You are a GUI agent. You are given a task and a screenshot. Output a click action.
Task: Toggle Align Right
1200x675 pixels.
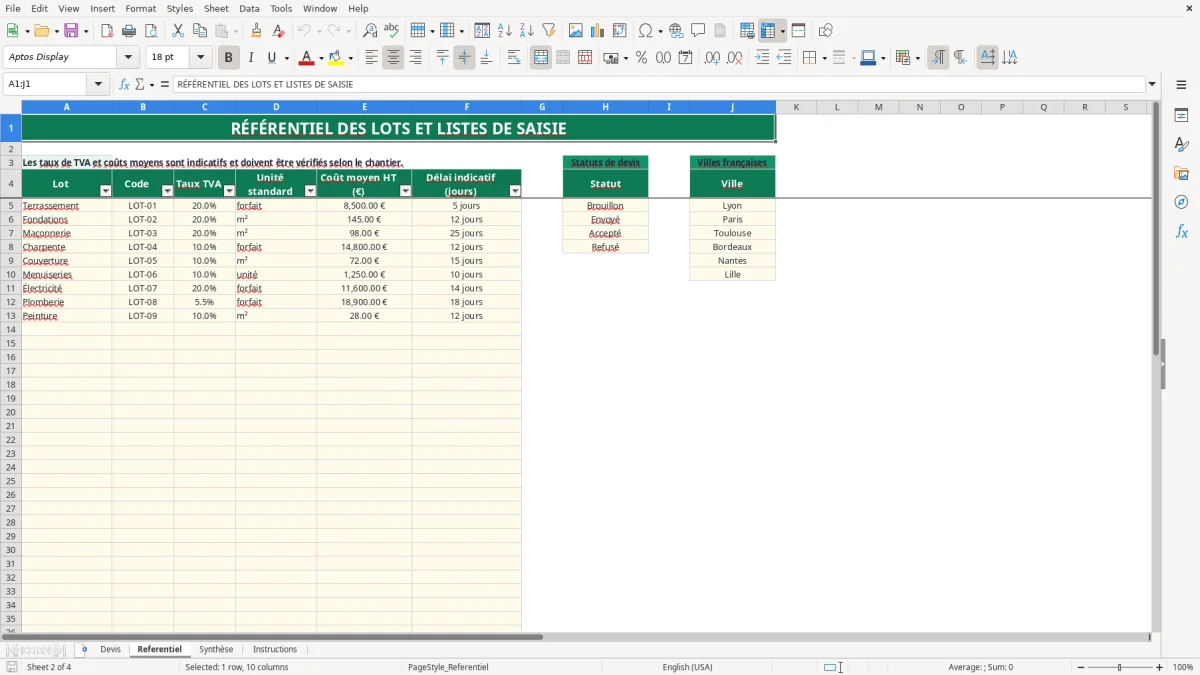tap(415, 58)
